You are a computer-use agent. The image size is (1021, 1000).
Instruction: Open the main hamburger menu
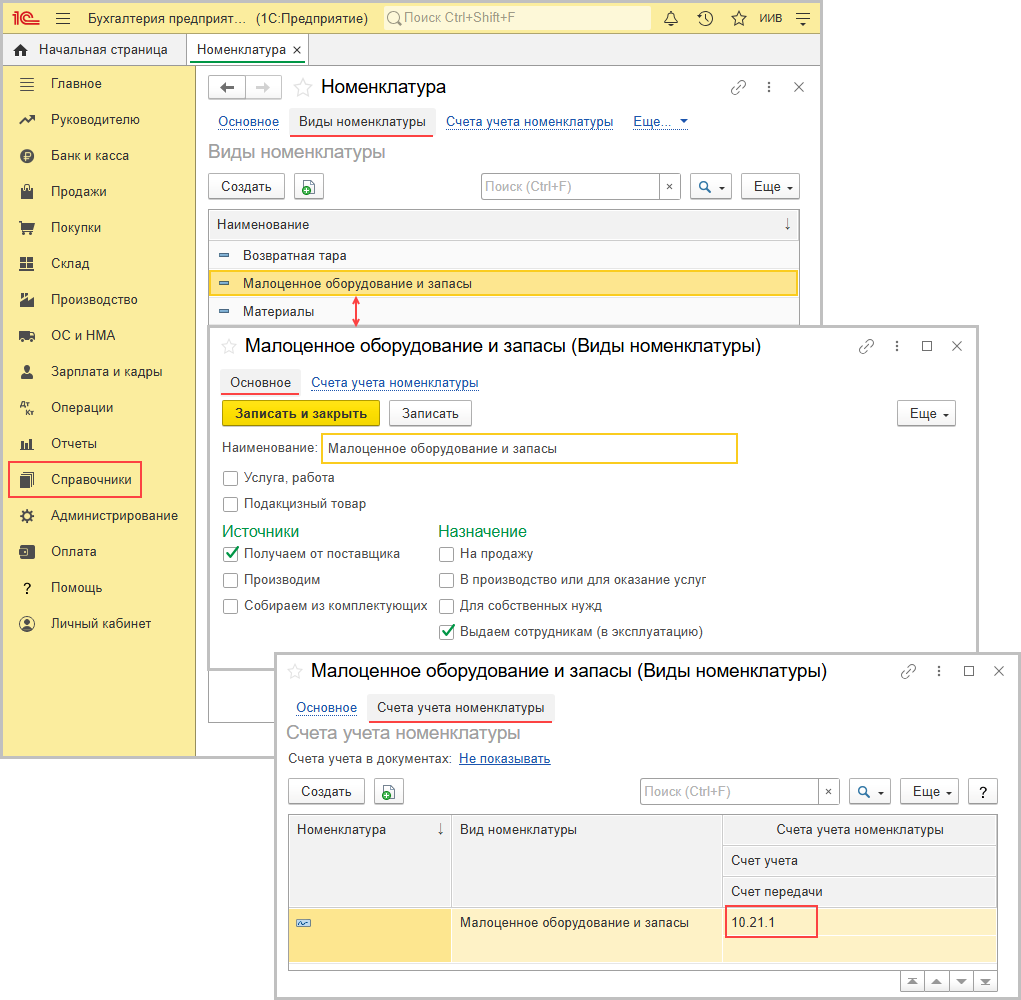pos(63,18)
